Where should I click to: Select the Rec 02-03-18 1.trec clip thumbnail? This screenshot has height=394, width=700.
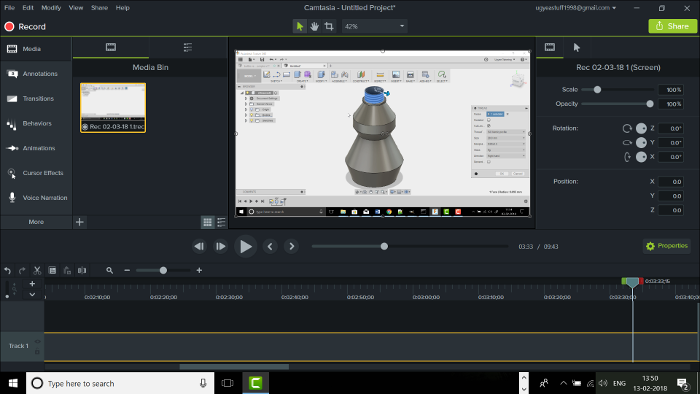113,108
